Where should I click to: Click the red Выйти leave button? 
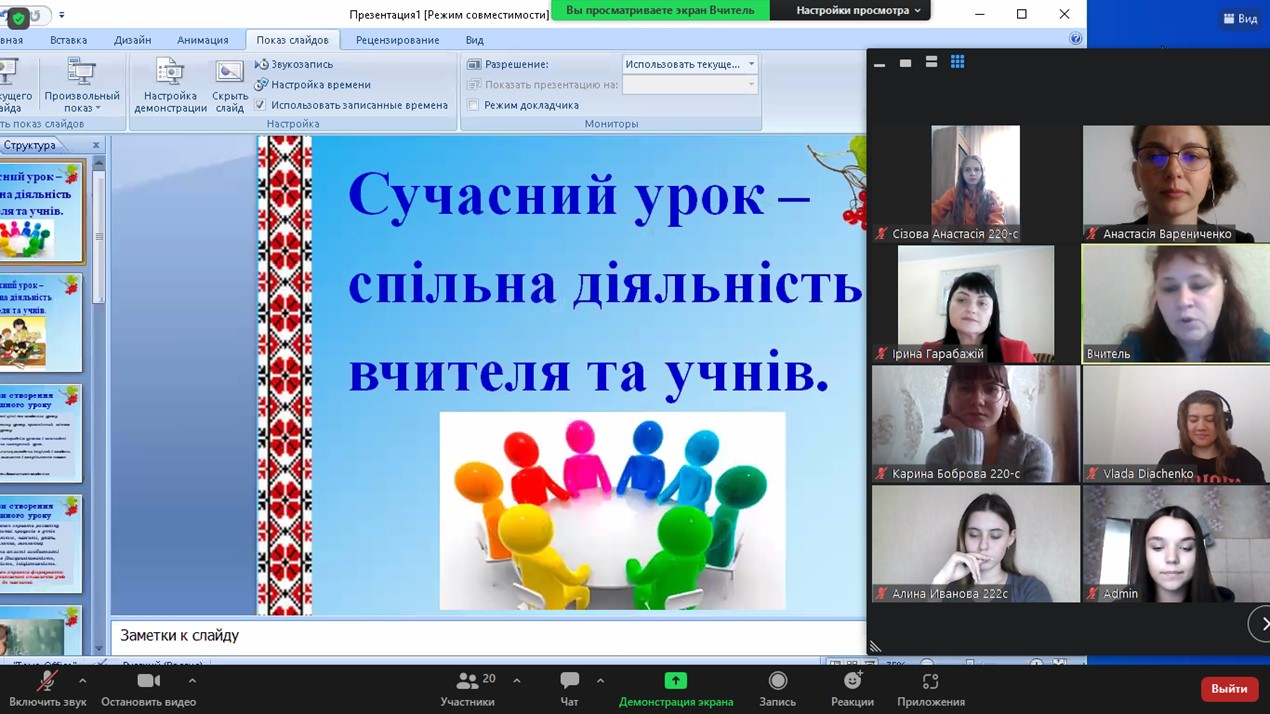1229,689
